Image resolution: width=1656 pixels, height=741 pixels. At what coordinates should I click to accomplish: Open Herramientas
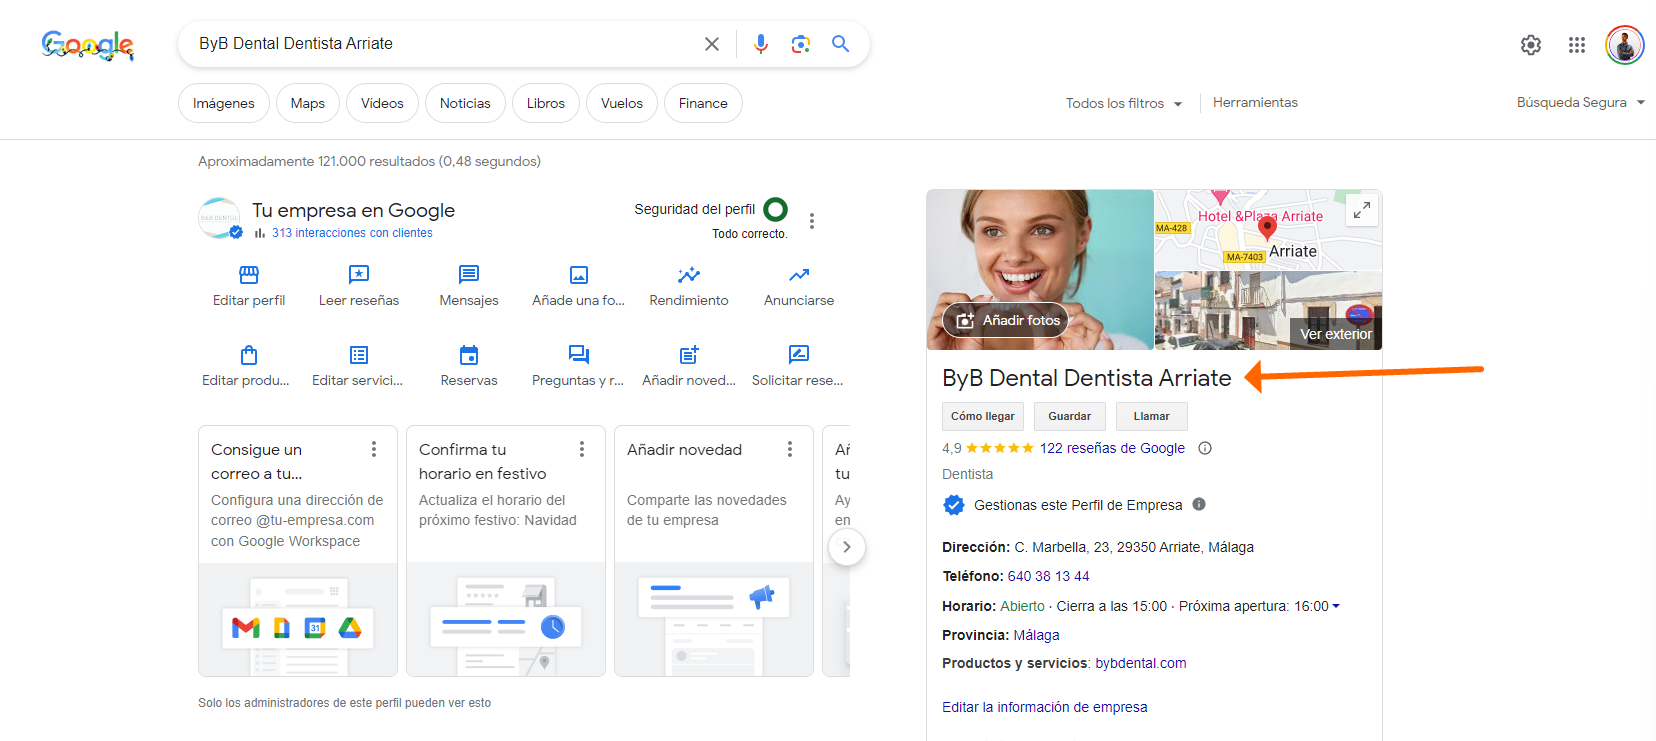coord(1255,102)
